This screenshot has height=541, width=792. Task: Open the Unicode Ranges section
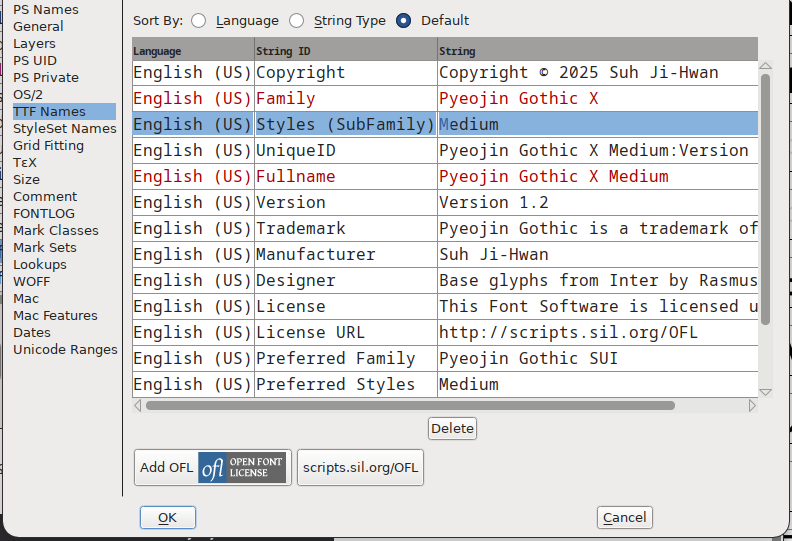pyautogui.click(x=65, y=350)
